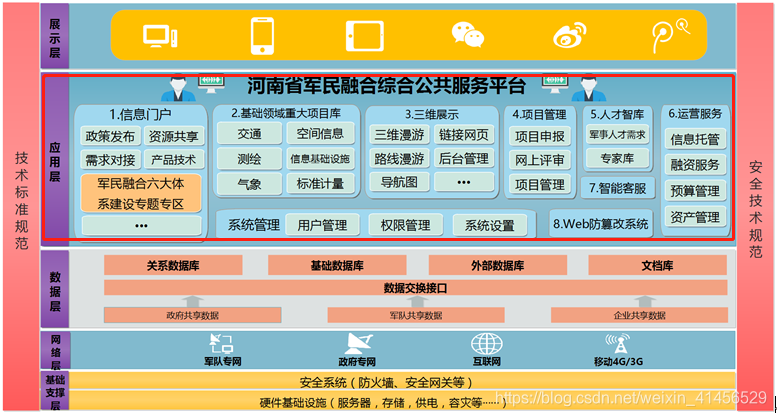Select the 信息托管 box
Viewport: 777px width, 417px height.
click(695, 139)
